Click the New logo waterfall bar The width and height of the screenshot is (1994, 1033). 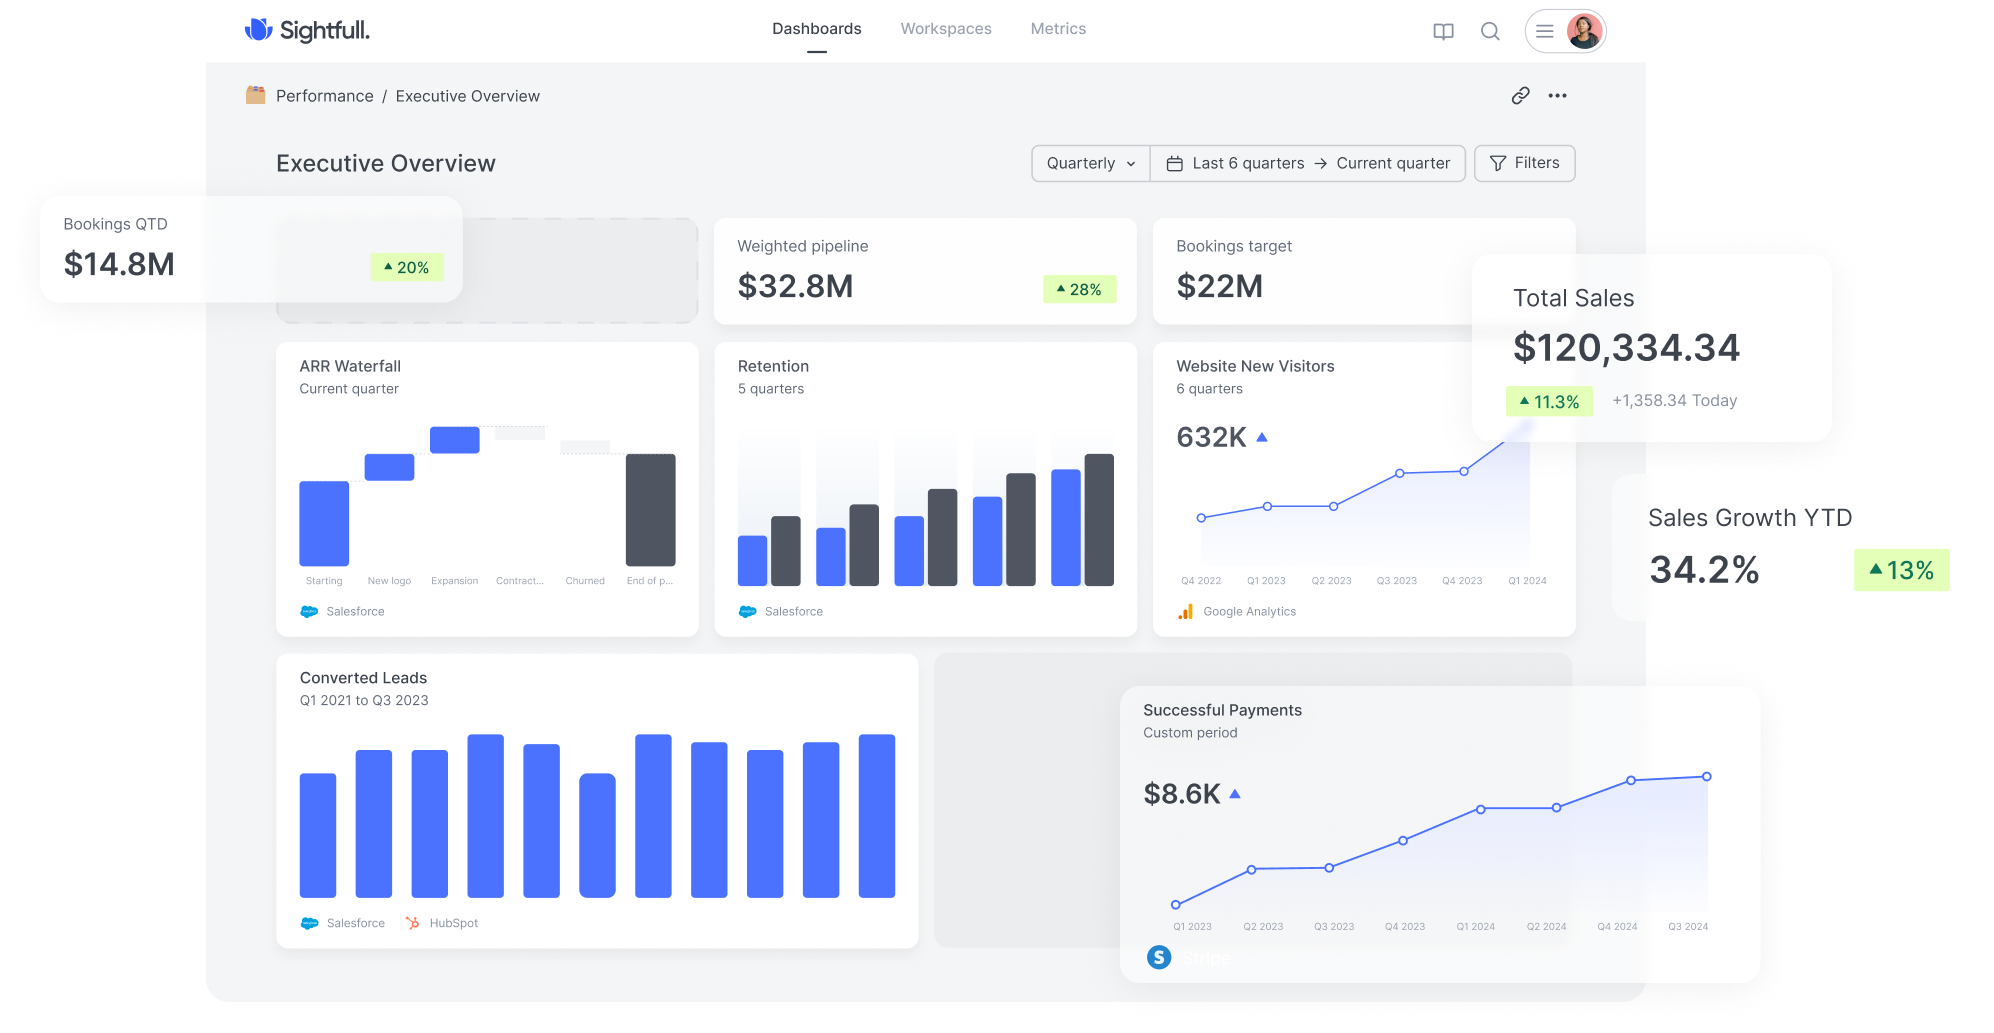[389, 467]
